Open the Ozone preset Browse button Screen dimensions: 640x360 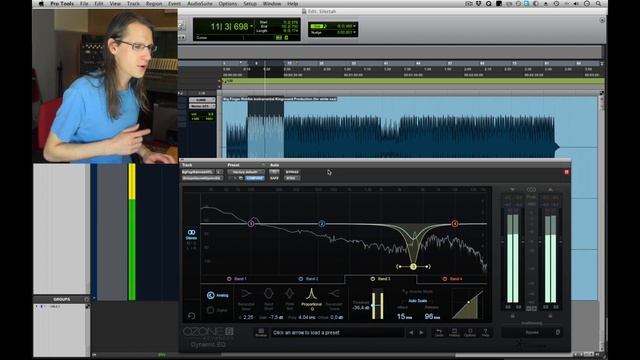click(x=261, y=332)
